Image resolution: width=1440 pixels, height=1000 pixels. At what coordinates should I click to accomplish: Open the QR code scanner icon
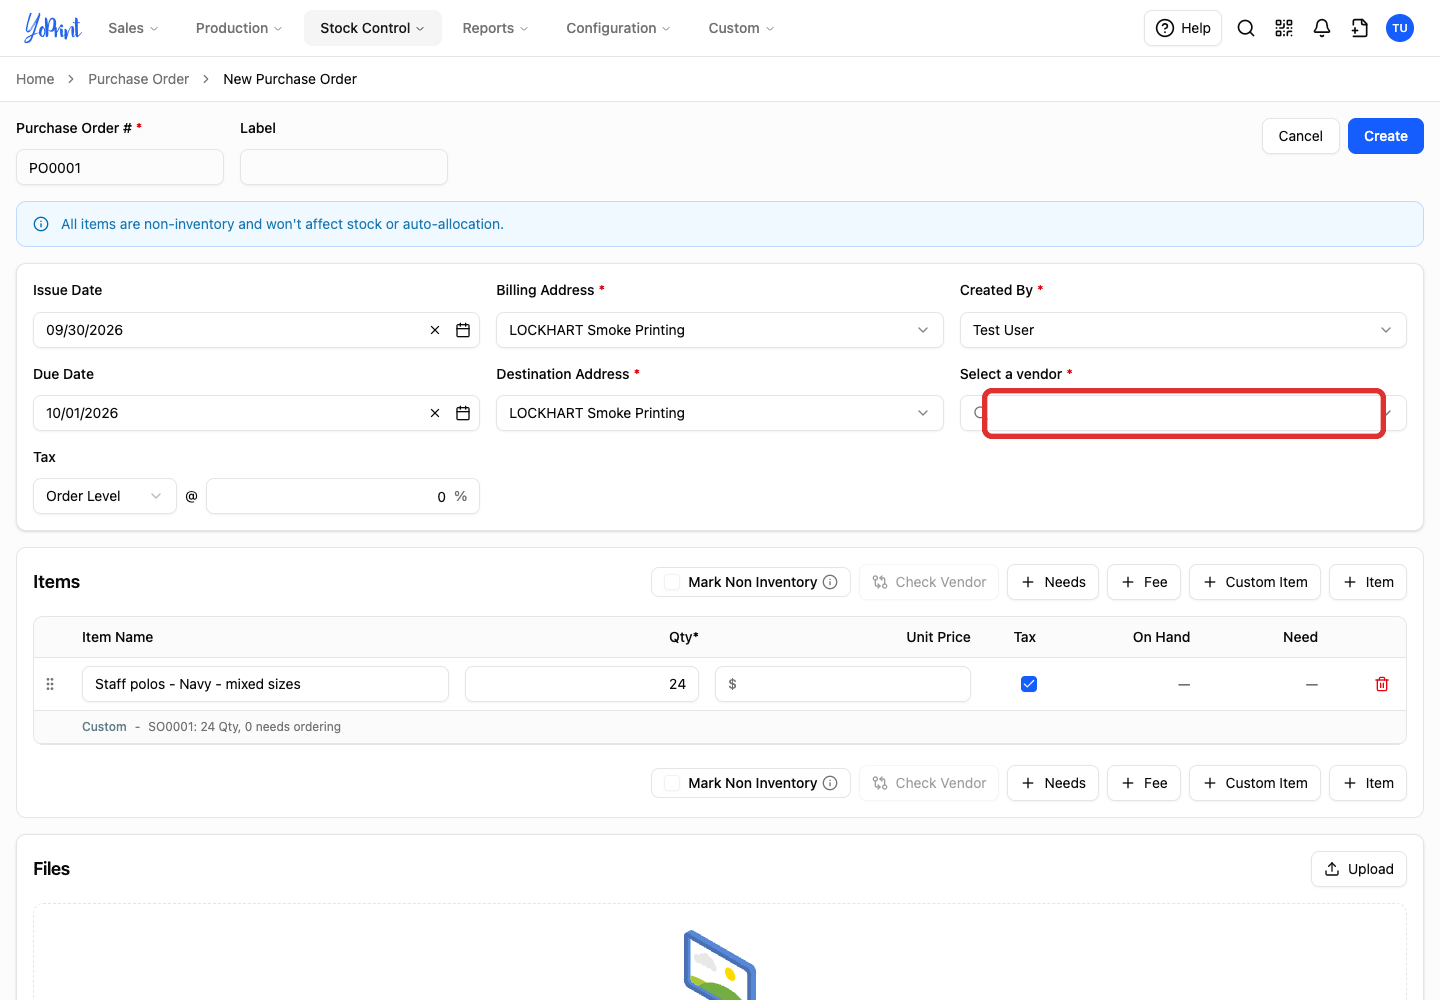[x=1284, y=28]
